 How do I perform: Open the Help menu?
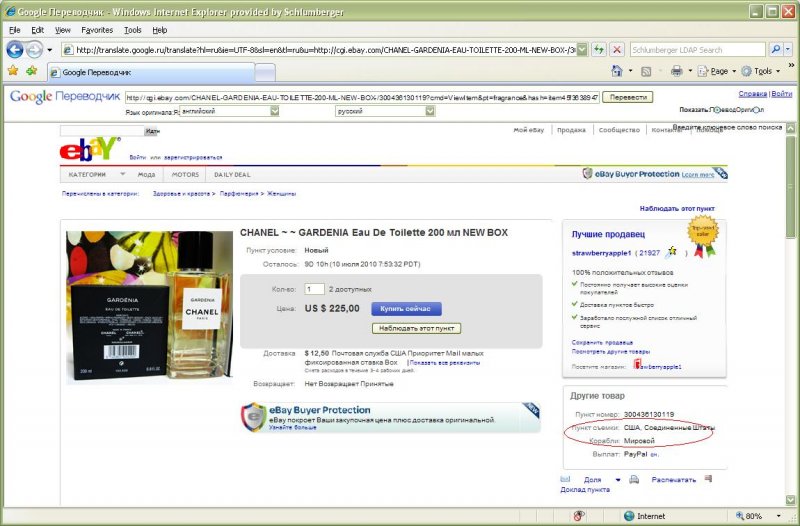[160, 30]
